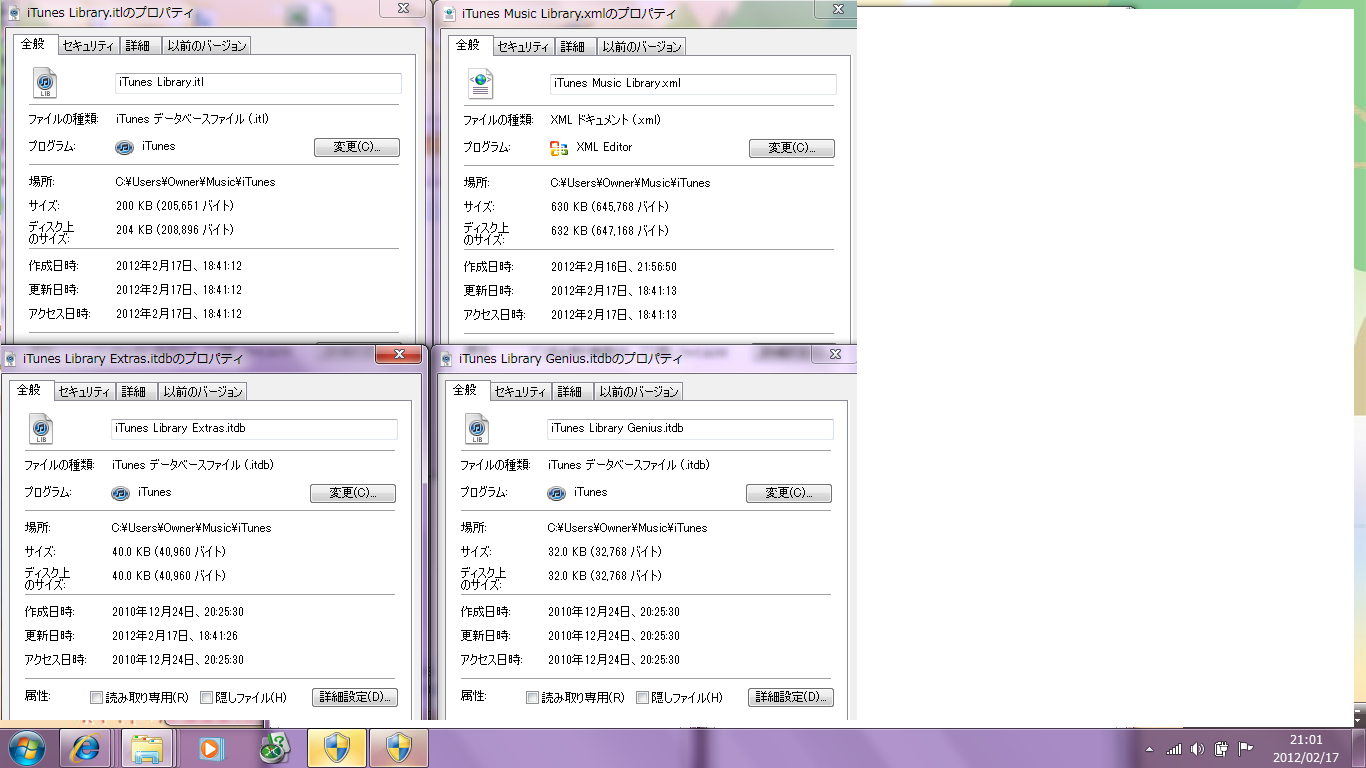Click the green X icon with question mark on taskbar
Screen dimensions: 1366x768
[274, 747]
